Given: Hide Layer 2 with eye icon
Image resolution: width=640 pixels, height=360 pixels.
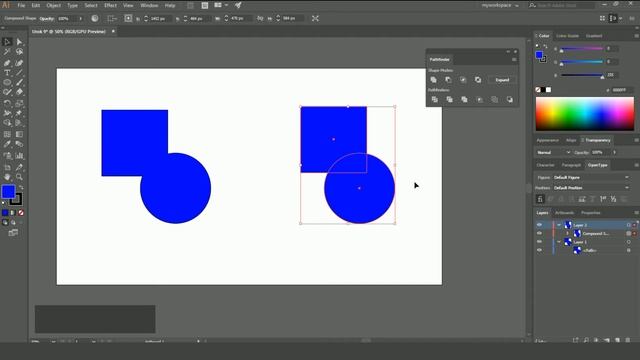Looking at the screenshot, I should pos(539,225).
